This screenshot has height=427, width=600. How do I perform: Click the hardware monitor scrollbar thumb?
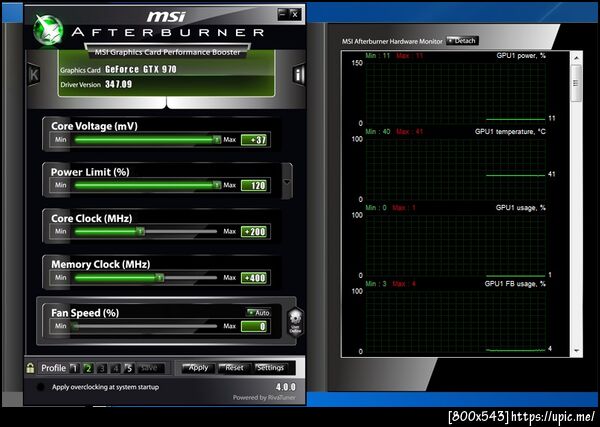coord(576,83)
